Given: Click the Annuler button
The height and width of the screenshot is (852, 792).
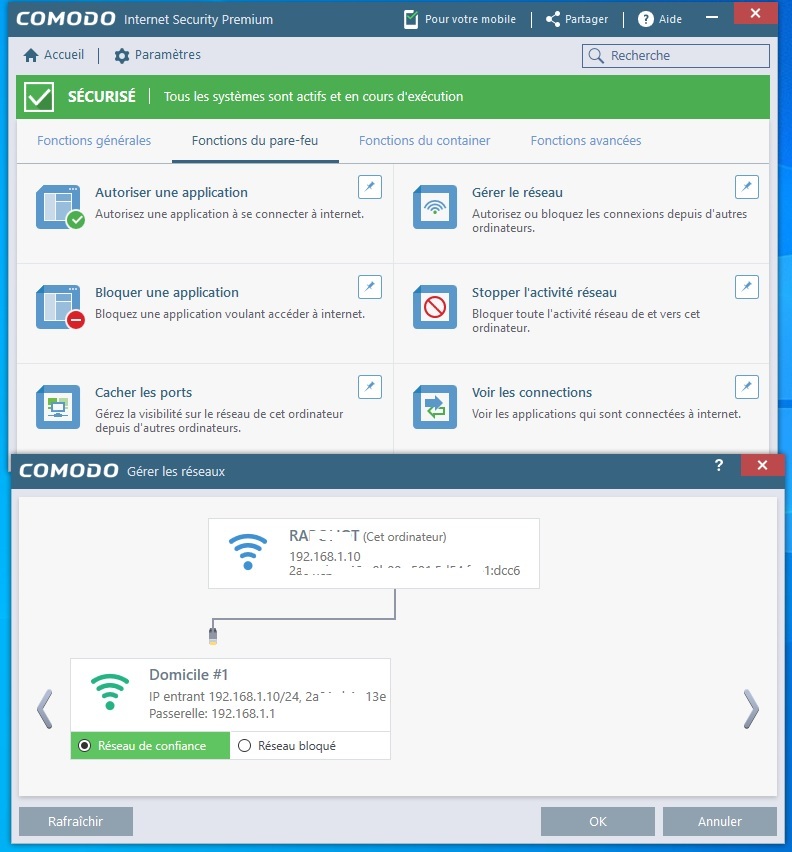Looking at the screenshot, I should coord(719,821).
